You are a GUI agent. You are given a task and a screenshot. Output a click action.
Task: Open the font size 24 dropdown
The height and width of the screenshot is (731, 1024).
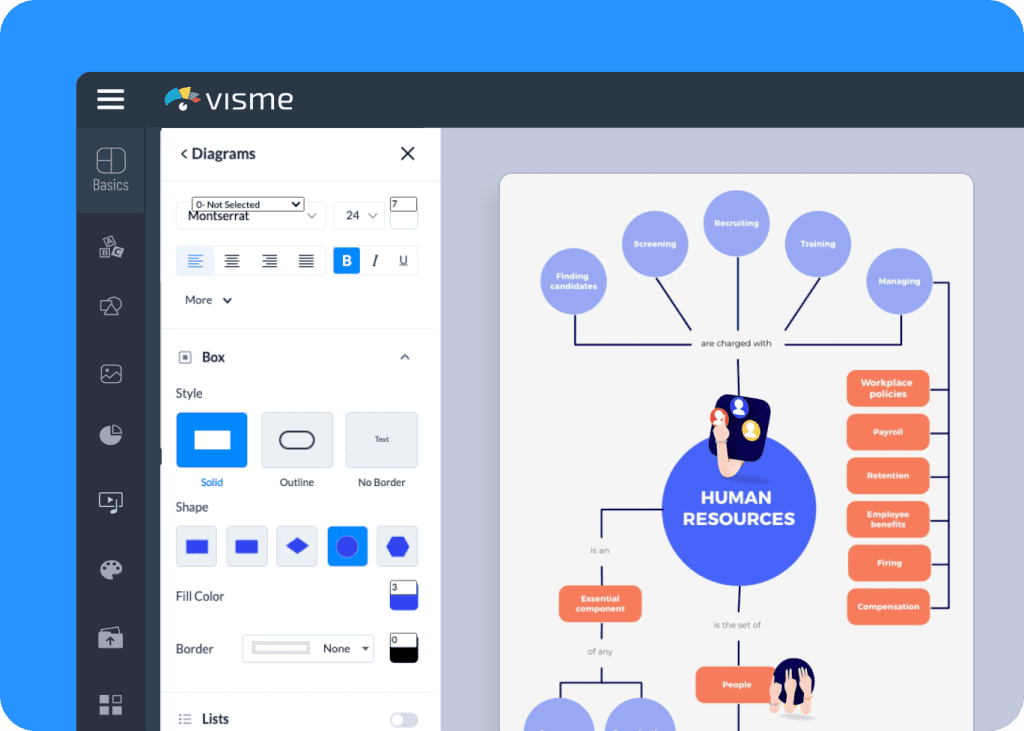[x=358, y=214]
